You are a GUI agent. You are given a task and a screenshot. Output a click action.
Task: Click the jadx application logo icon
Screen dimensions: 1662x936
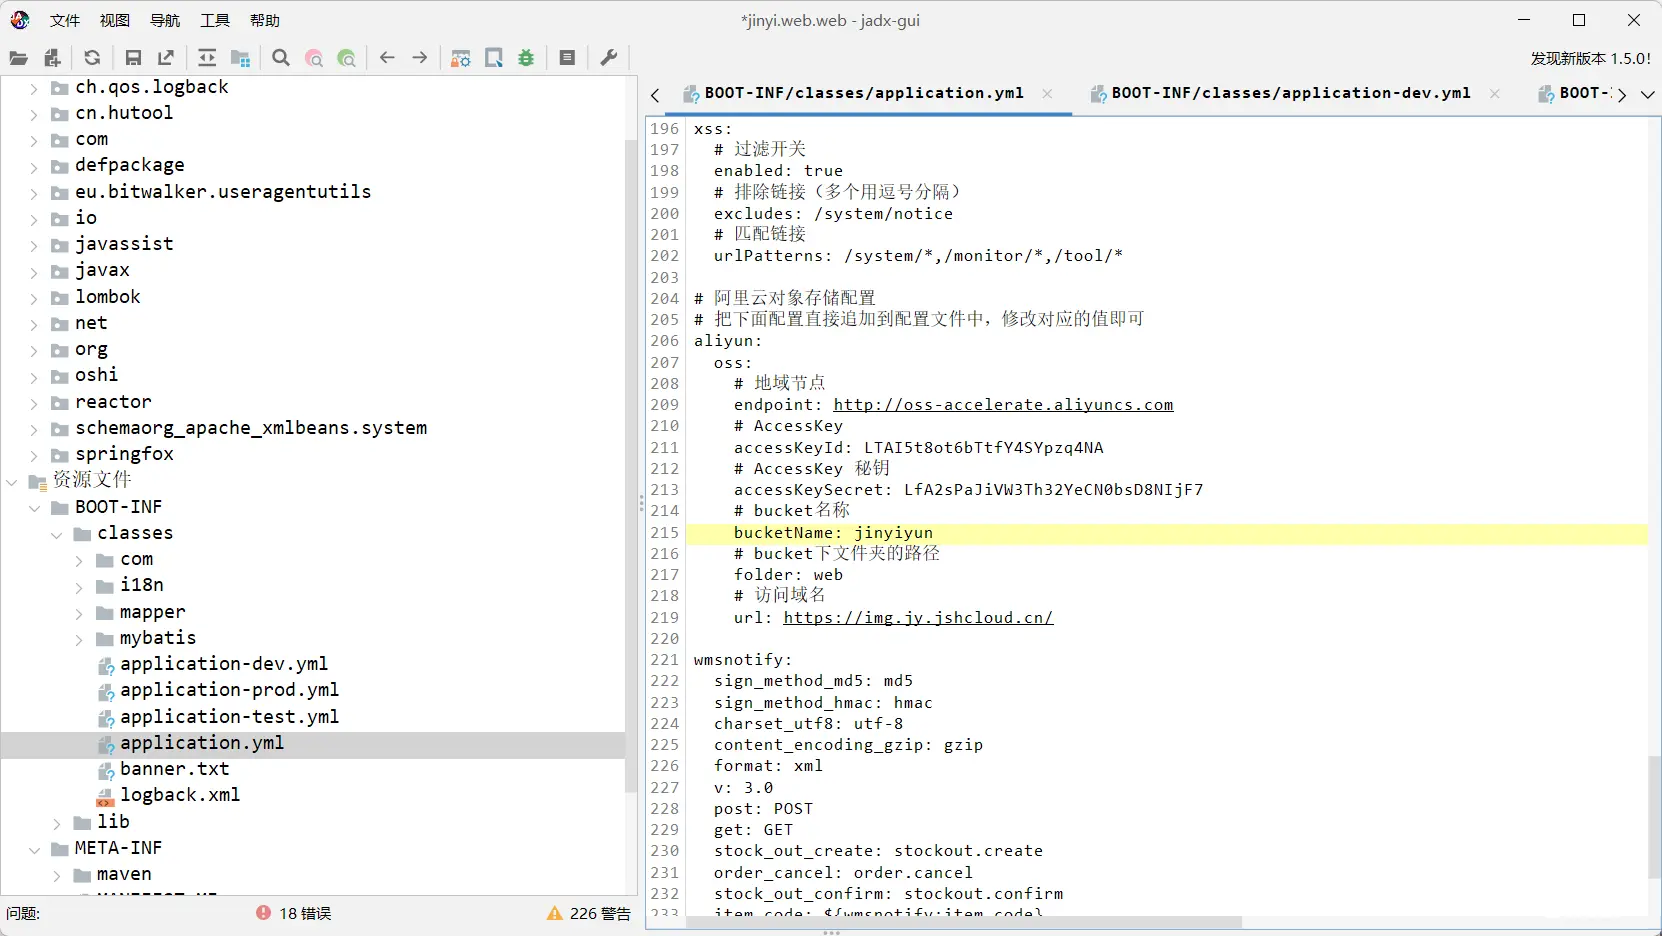coord(20,20)
